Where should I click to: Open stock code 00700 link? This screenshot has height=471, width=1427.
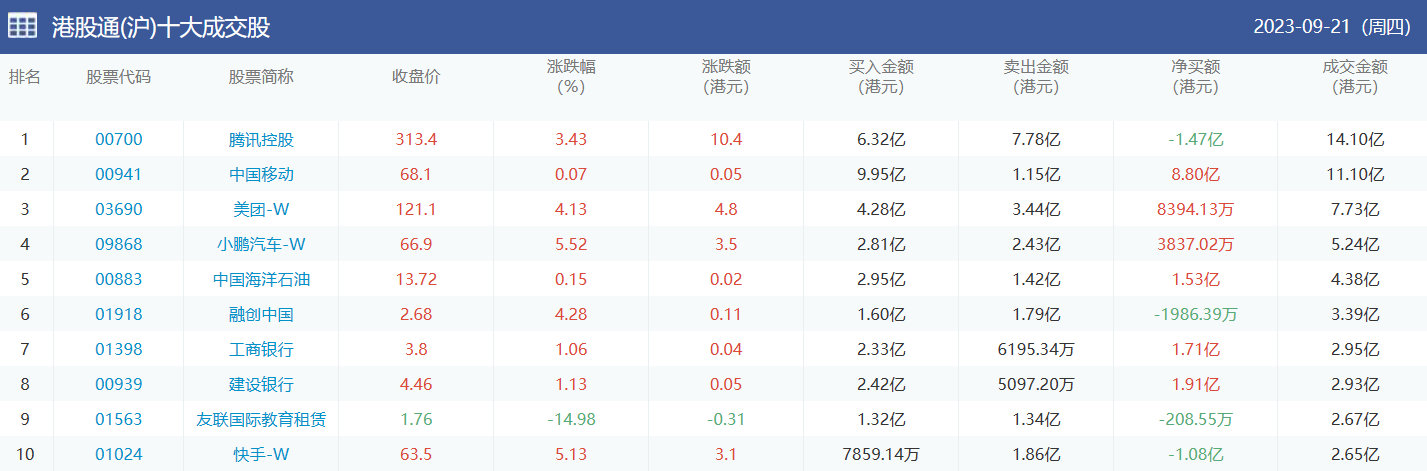(x=118, y=140)
